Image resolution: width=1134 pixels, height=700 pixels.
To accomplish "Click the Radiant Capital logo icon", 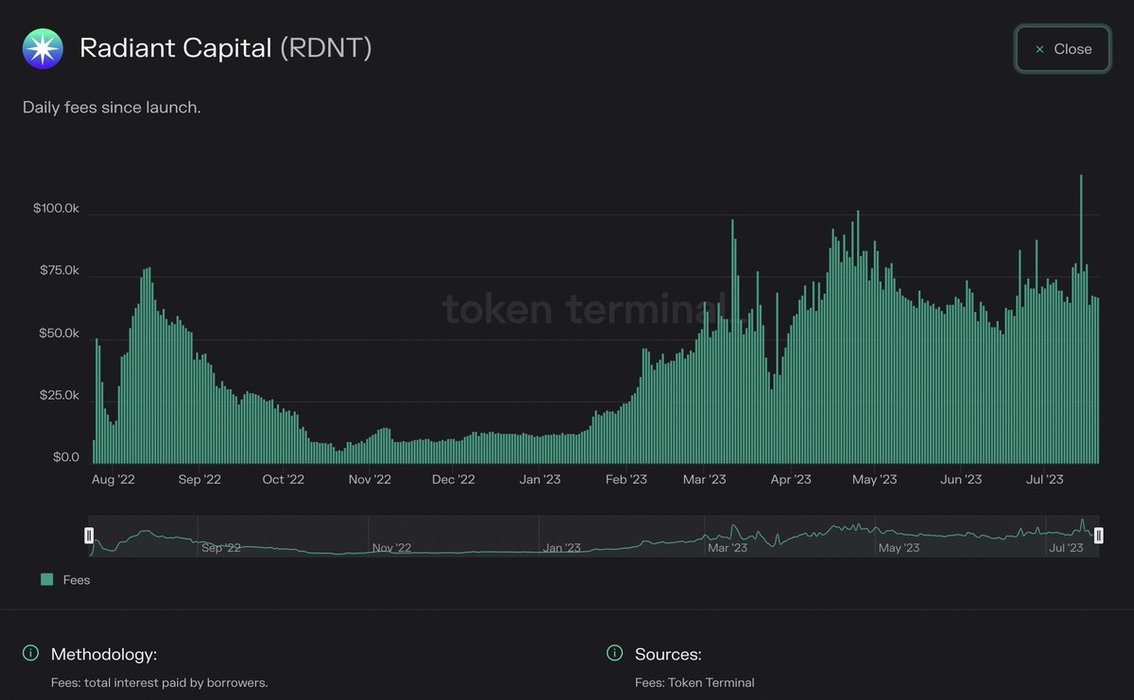I will coord(43,48).
